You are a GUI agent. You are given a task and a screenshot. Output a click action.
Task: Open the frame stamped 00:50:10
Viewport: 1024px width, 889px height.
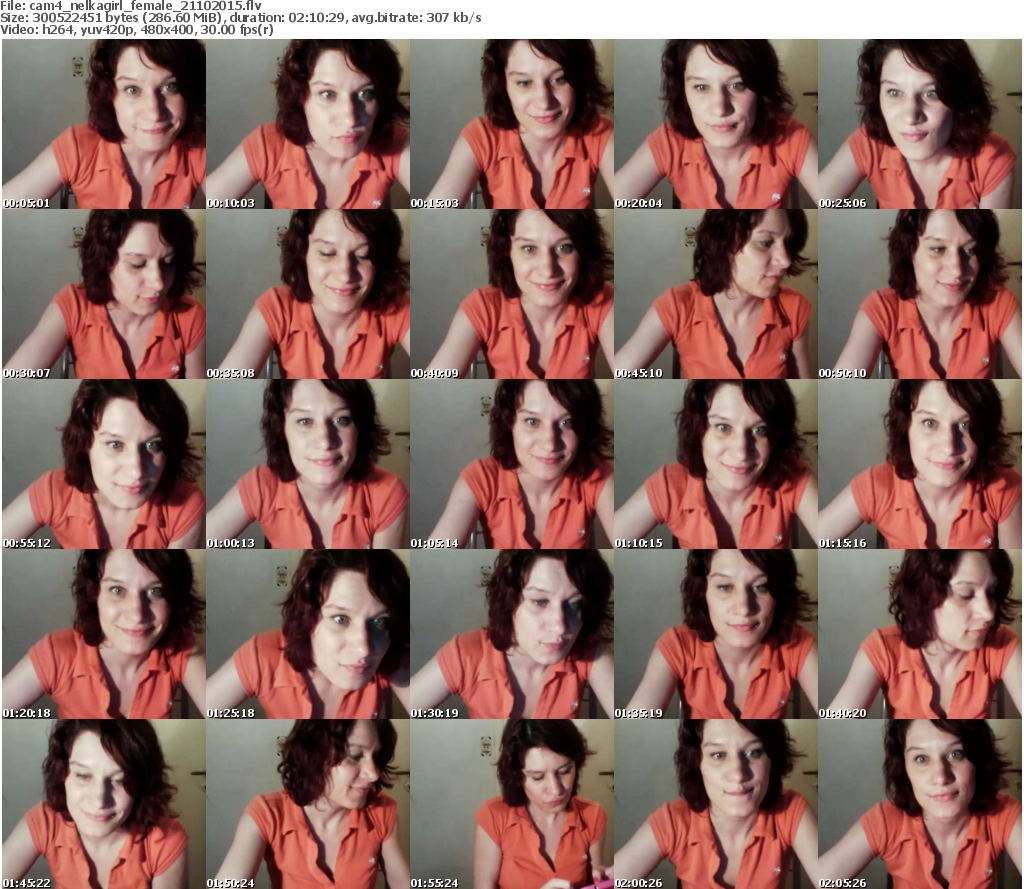[920, 294]
